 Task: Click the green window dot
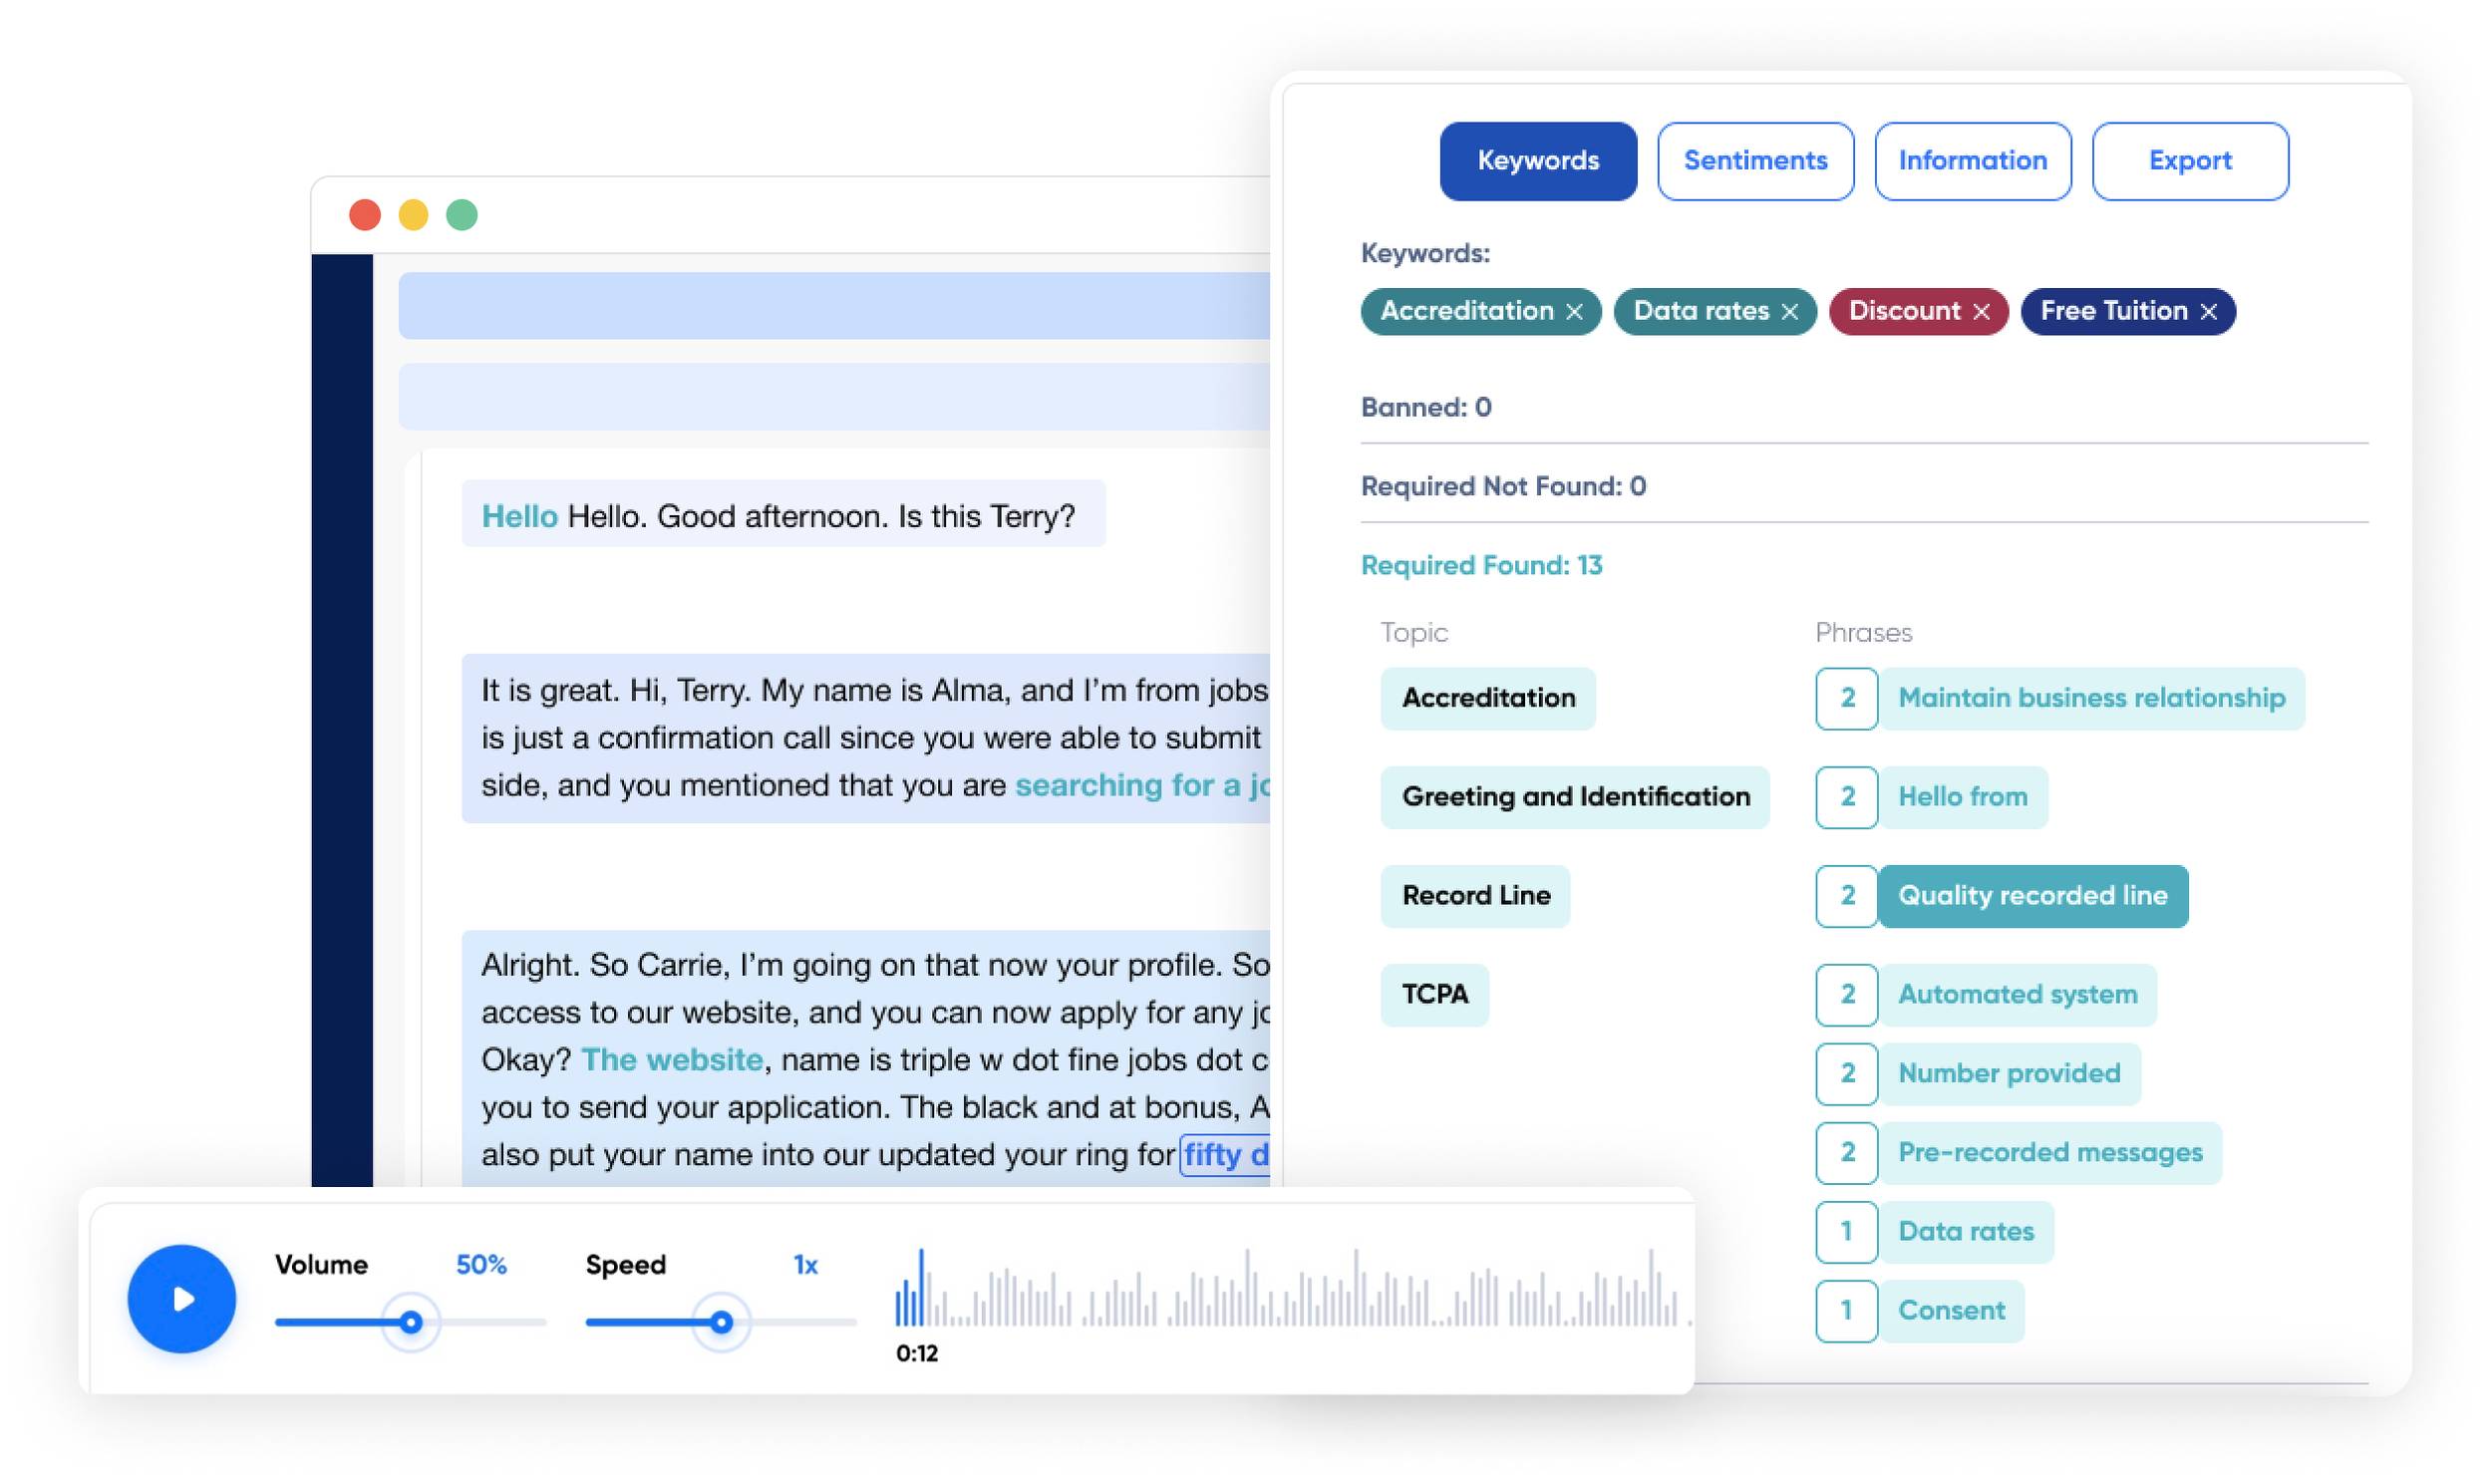tap(462, 215)
